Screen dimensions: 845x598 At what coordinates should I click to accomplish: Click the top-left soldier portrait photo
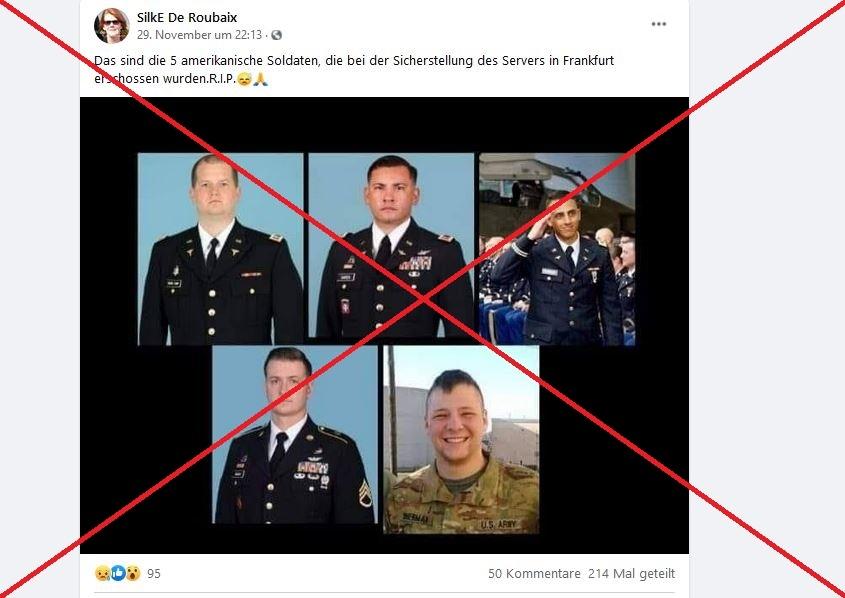click(220, 249)
